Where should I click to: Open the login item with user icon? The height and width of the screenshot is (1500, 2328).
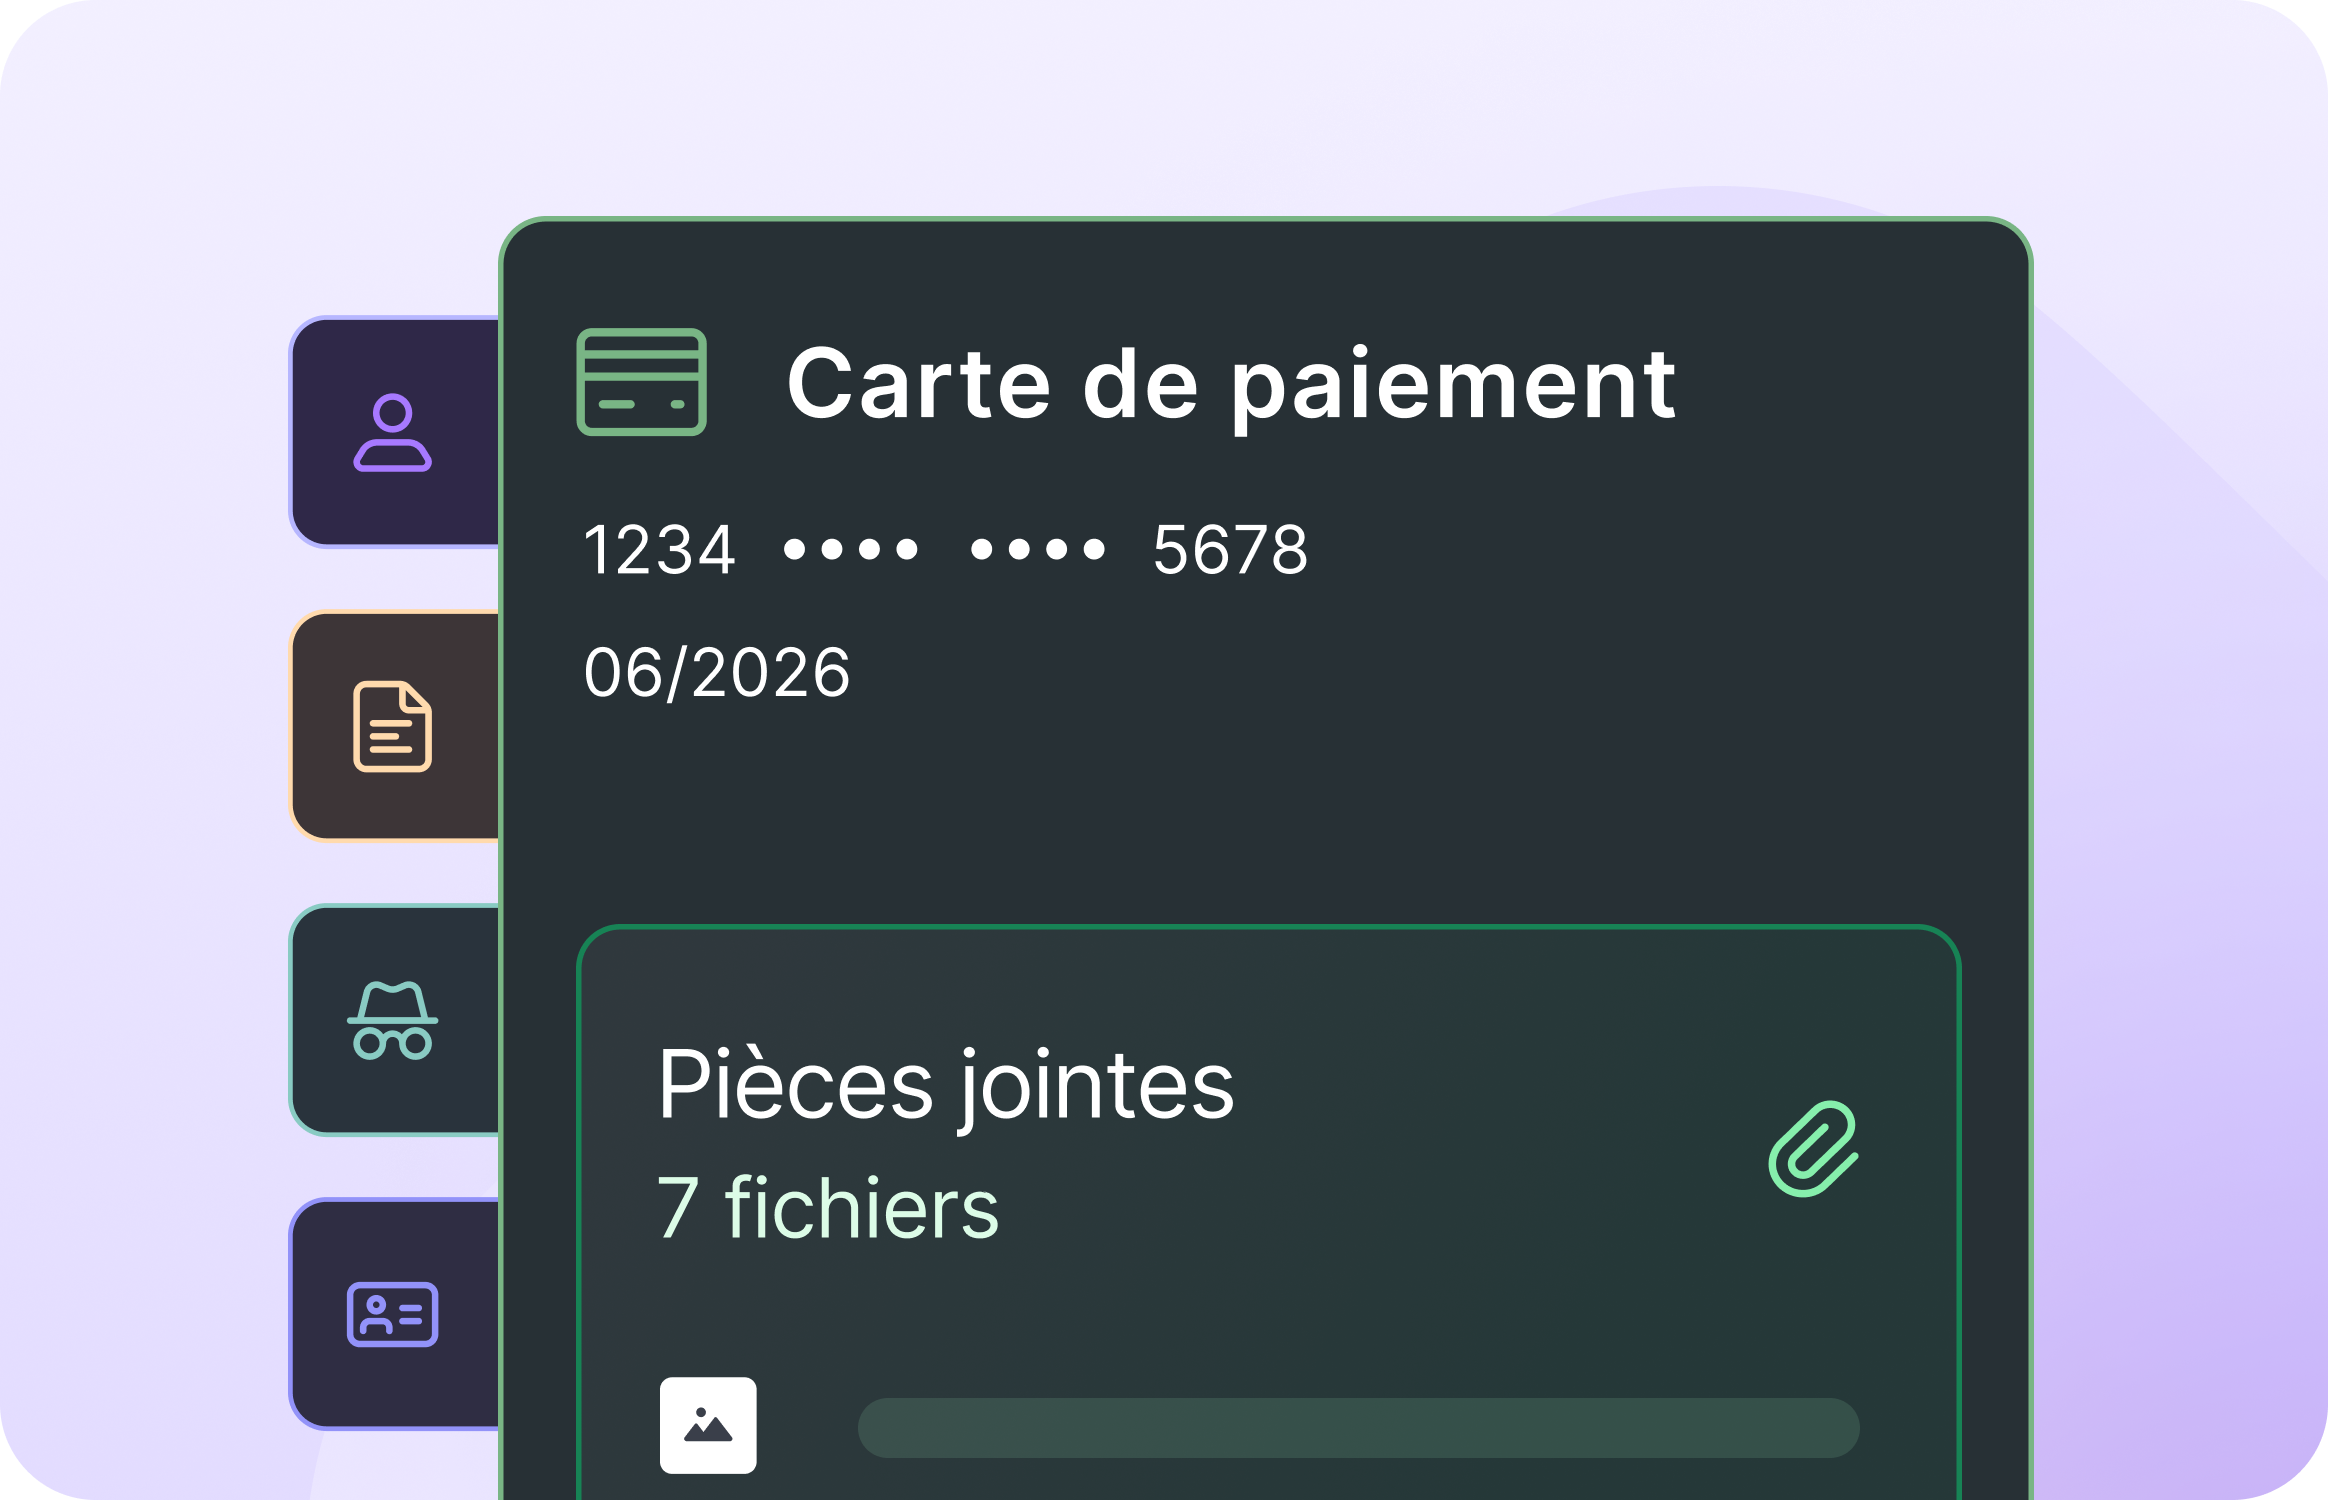click(x=393, y=432)
